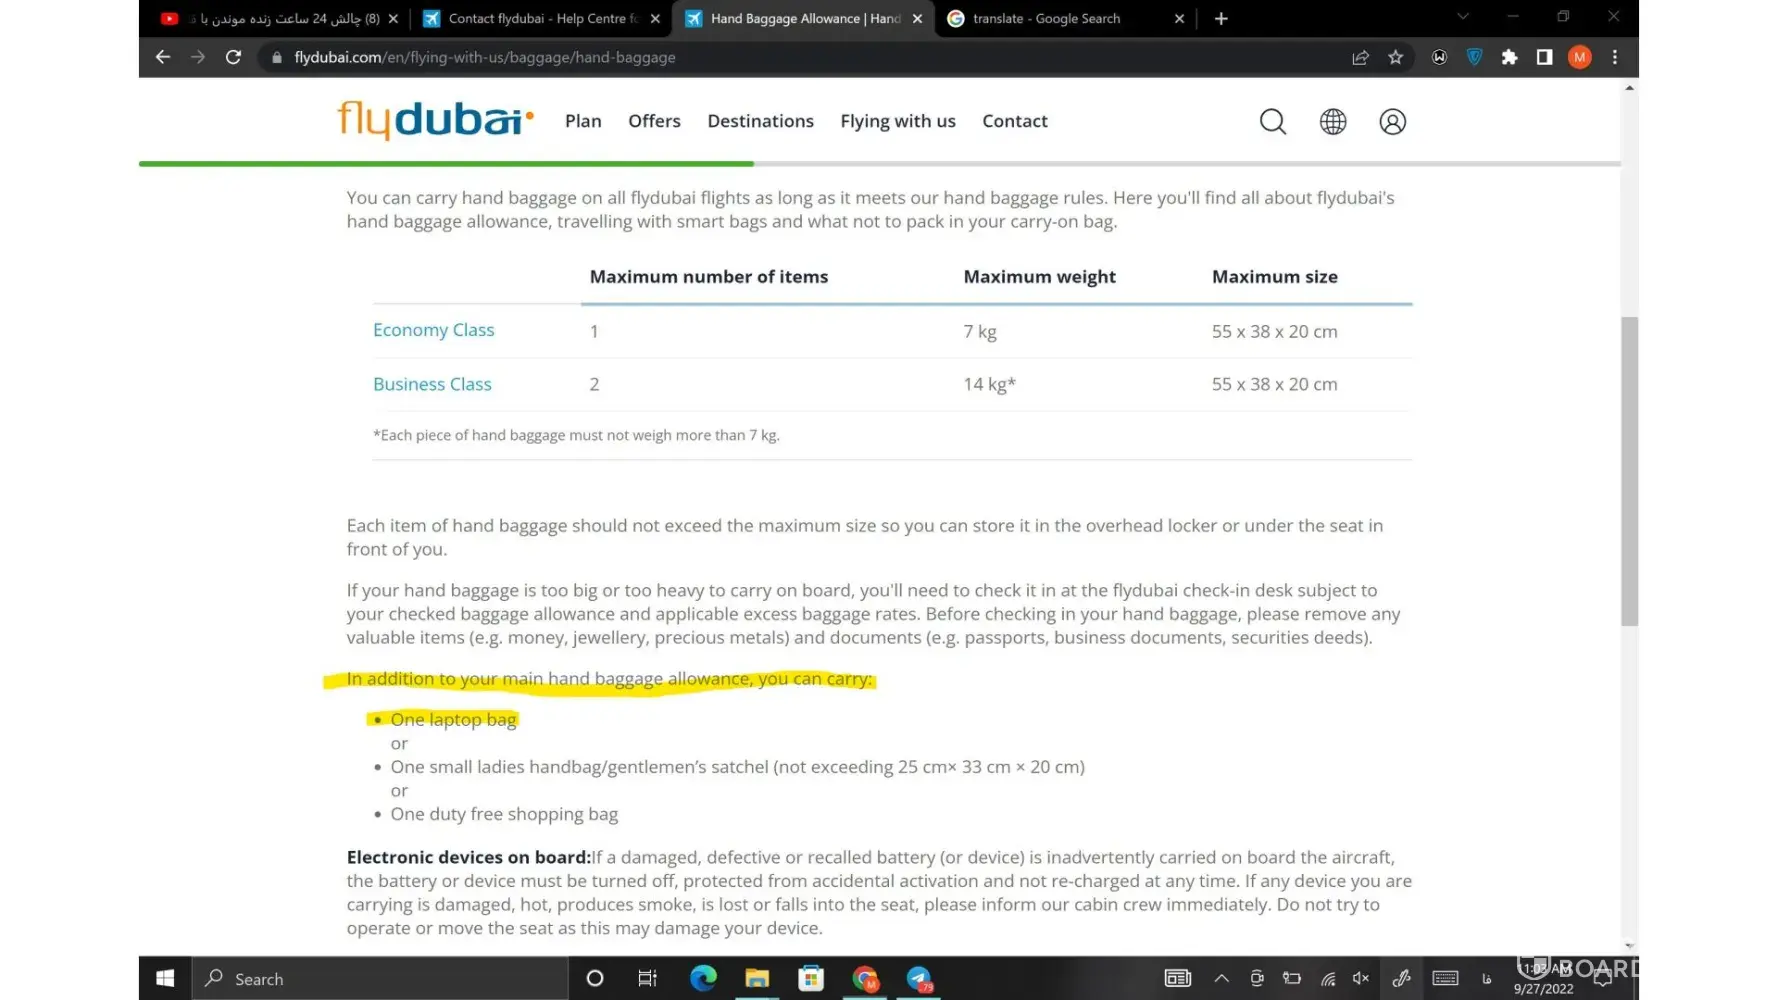
Task: Click the 'One laptop bag' list item
Action: pos(453,719)
